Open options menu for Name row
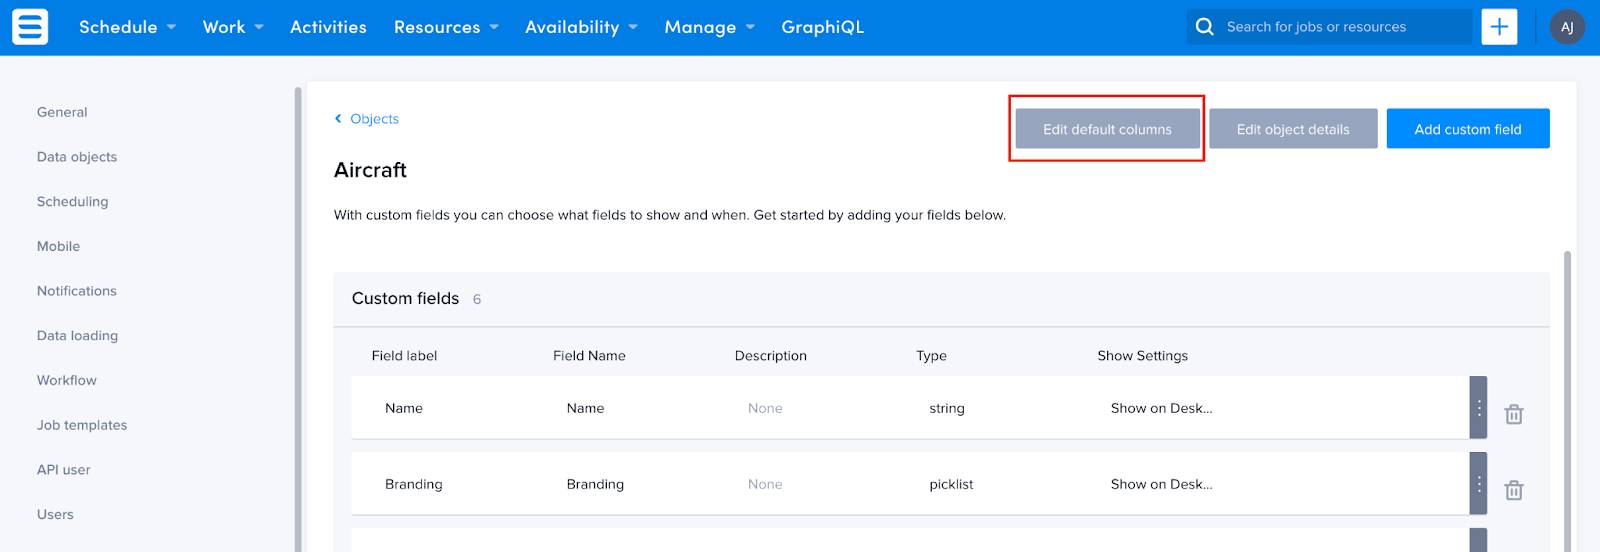Image resolution: width=1600 pixels, height=552 pixels. click(x=1478, y=408)
